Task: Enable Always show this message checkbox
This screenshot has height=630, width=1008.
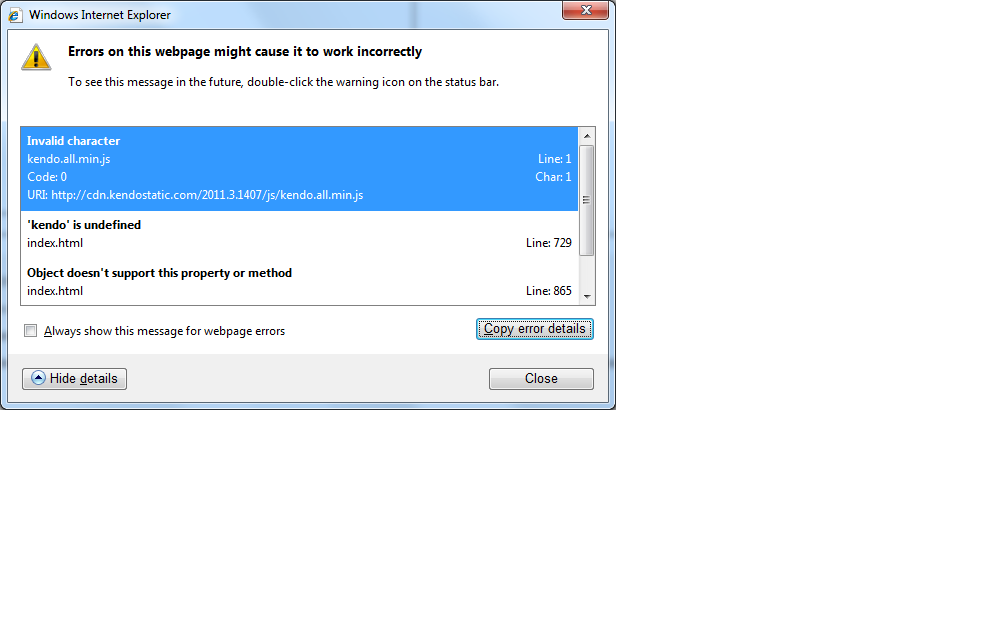Action: (x=30, y=330)
